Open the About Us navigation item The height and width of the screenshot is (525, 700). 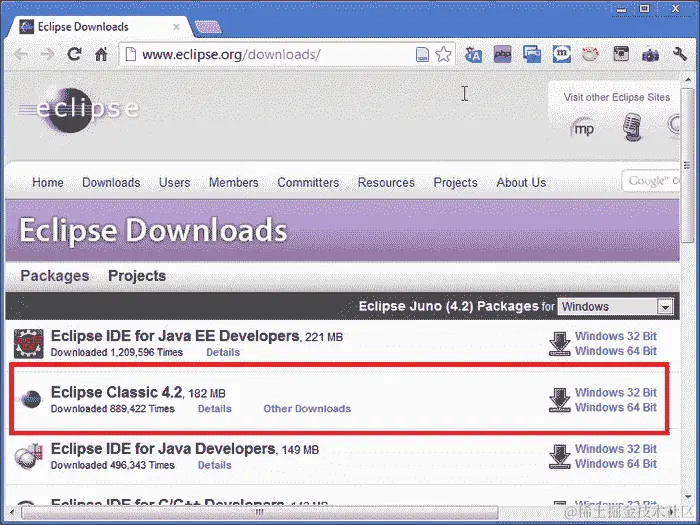pyautogui.click(x=521, y=183)
